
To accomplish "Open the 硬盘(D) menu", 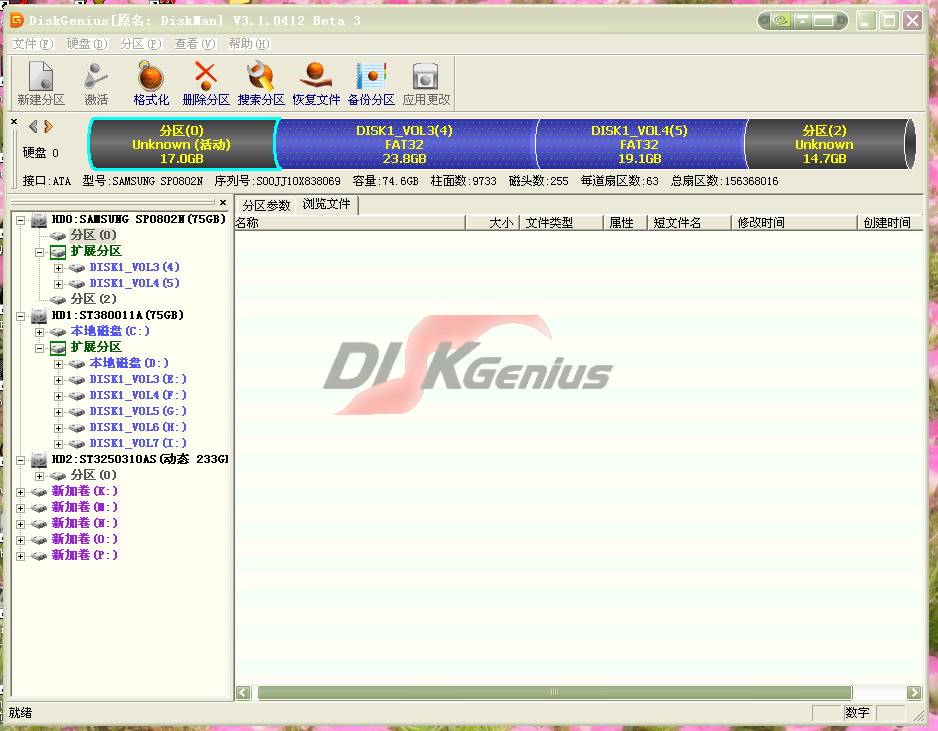I will click(87, 44).
